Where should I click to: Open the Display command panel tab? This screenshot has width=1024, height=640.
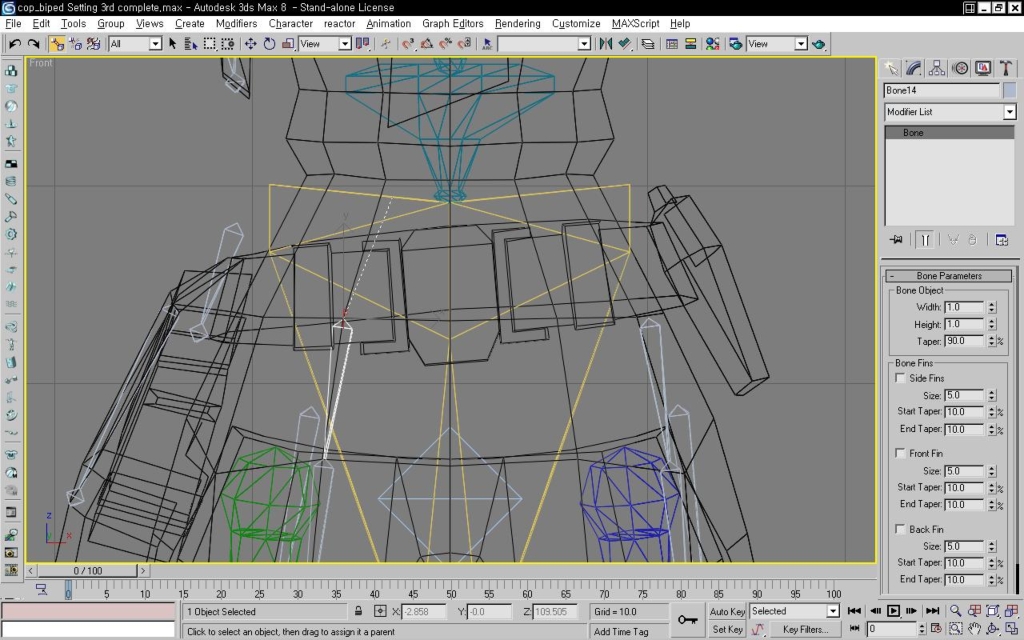click(x=983, y=68)
